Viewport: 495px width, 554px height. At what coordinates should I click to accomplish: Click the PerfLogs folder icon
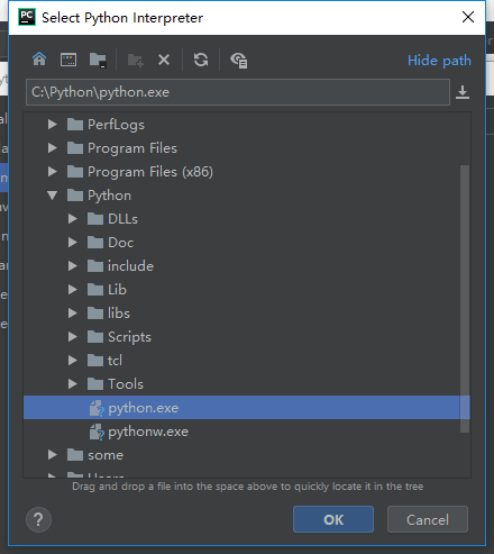(x=75, y=124)
